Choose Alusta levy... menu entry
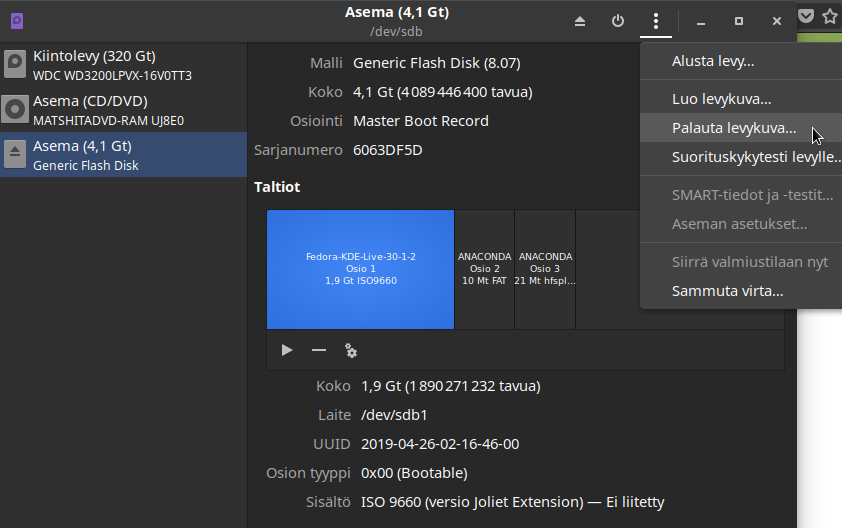Screen dimensions: 842x528 (x=713, y=61)
